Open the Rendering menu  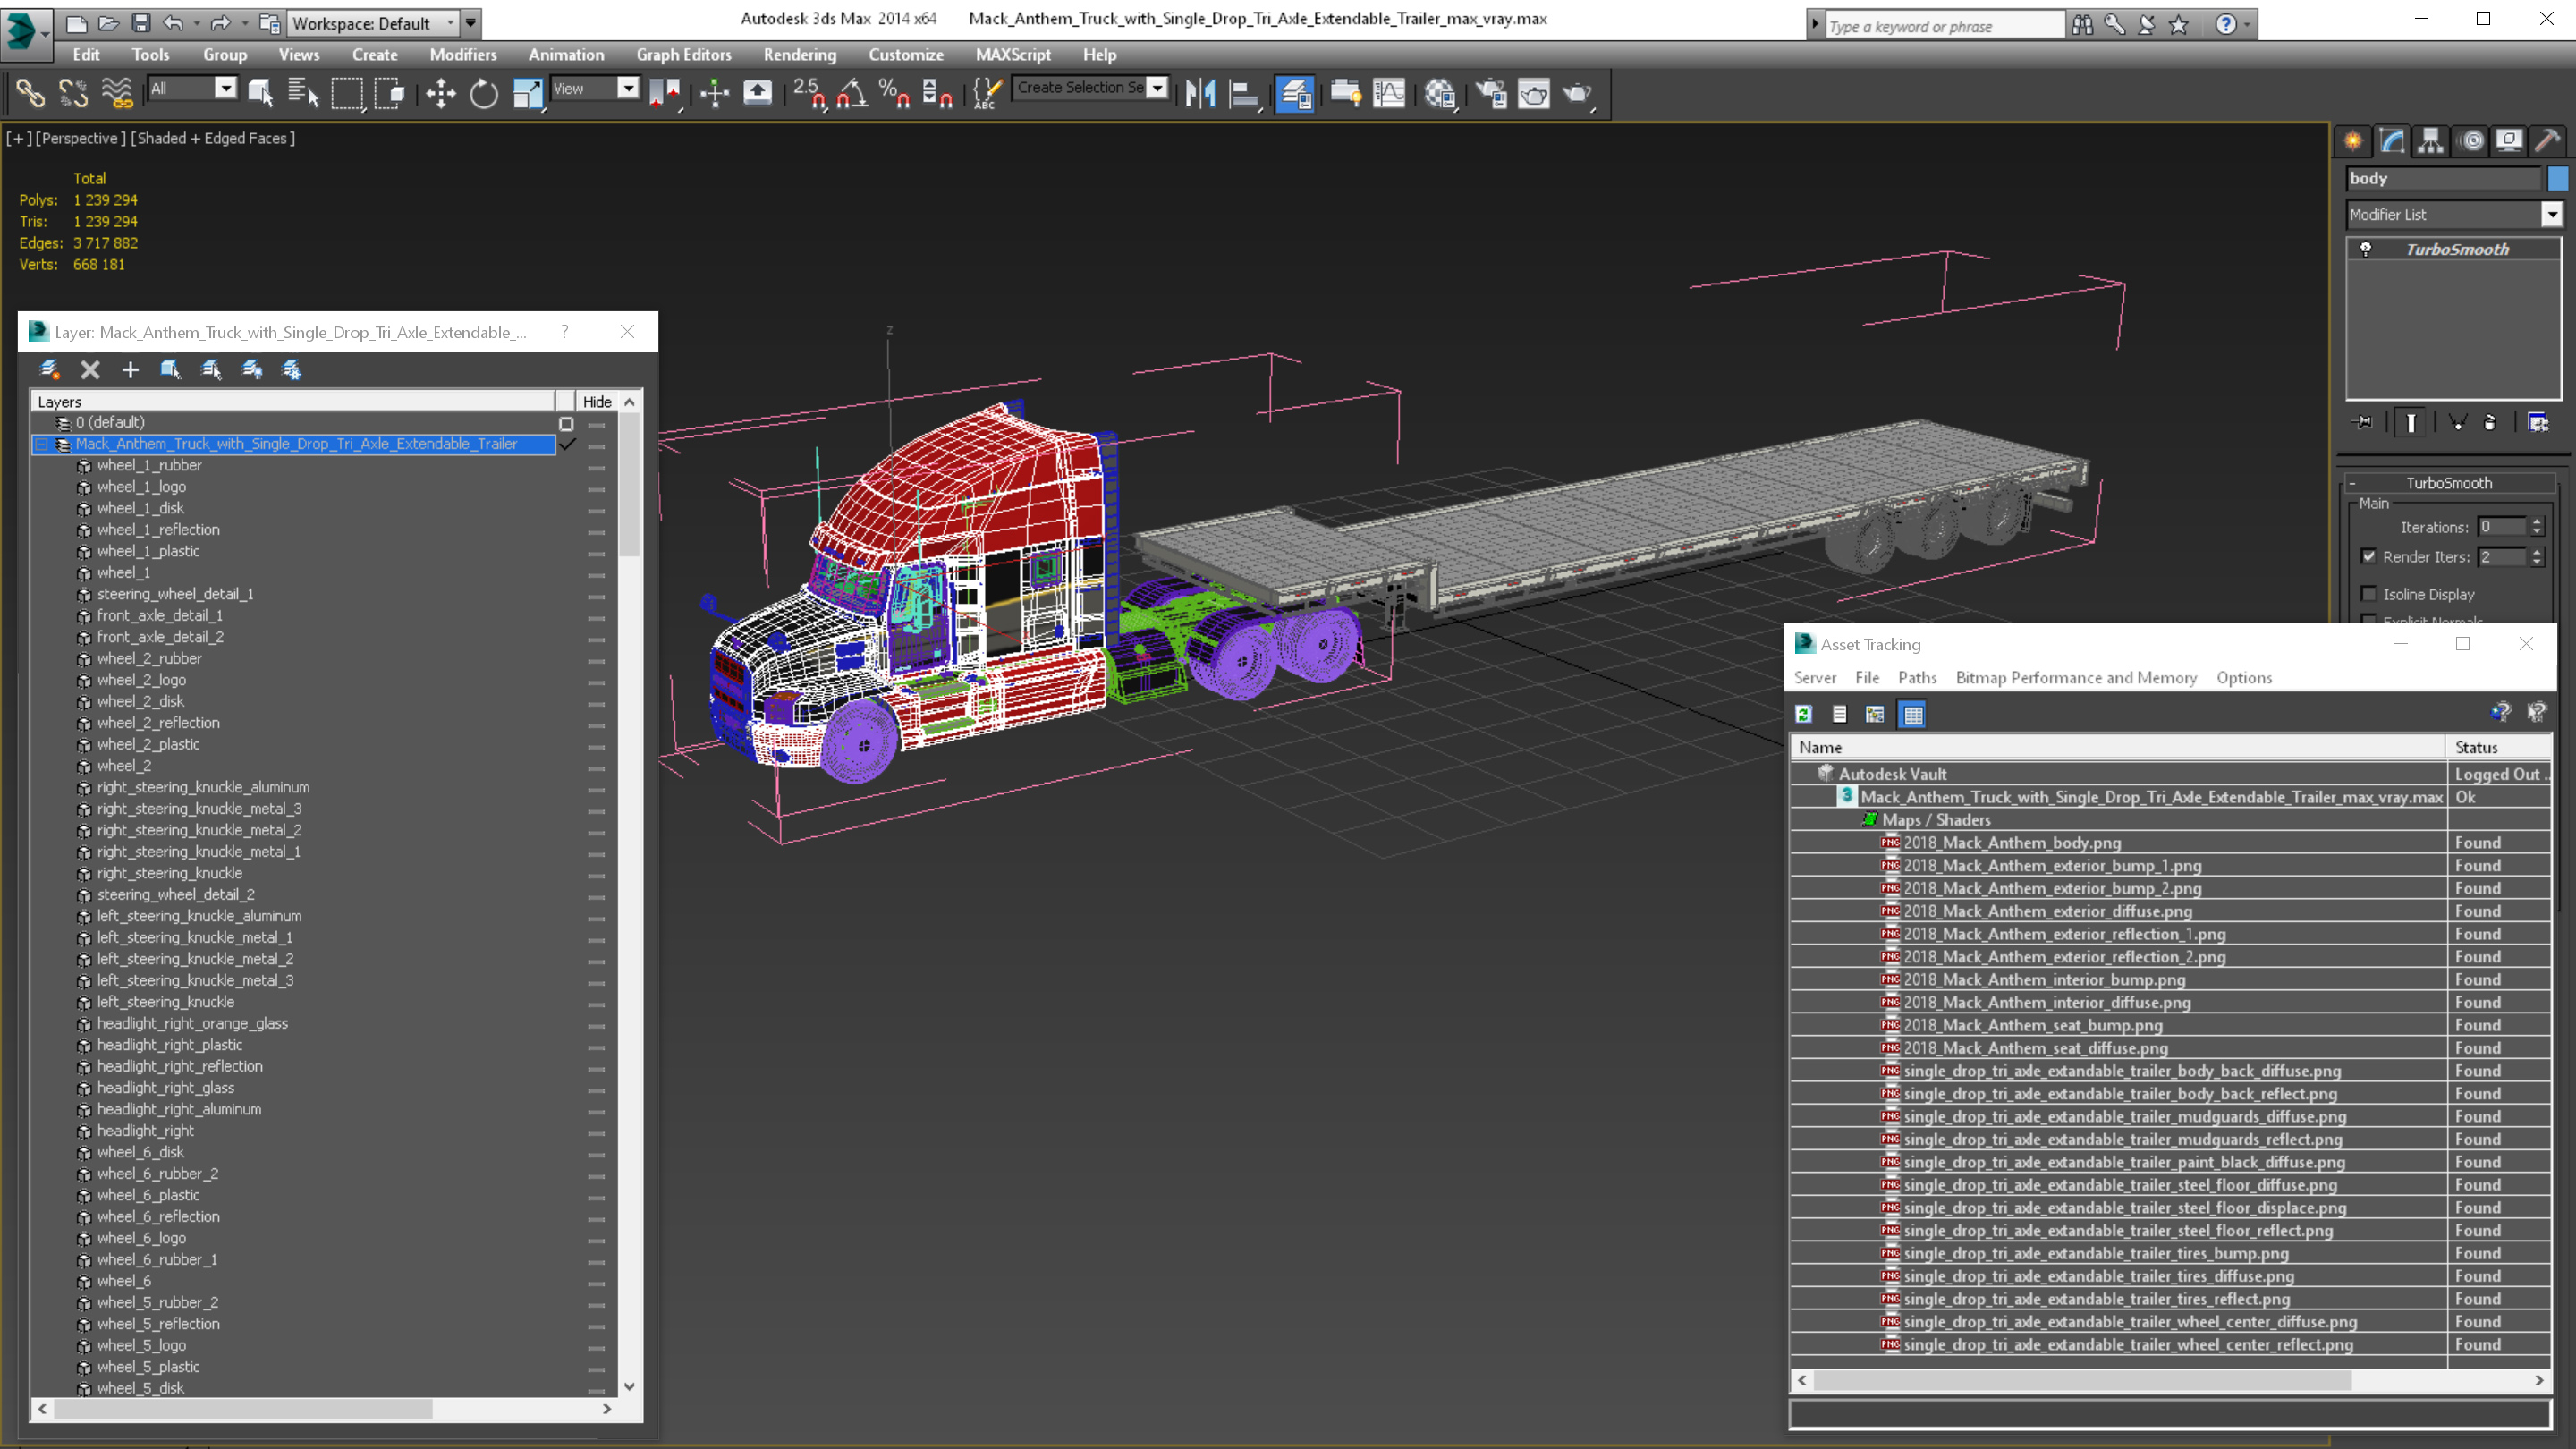(x=799, y=55)
